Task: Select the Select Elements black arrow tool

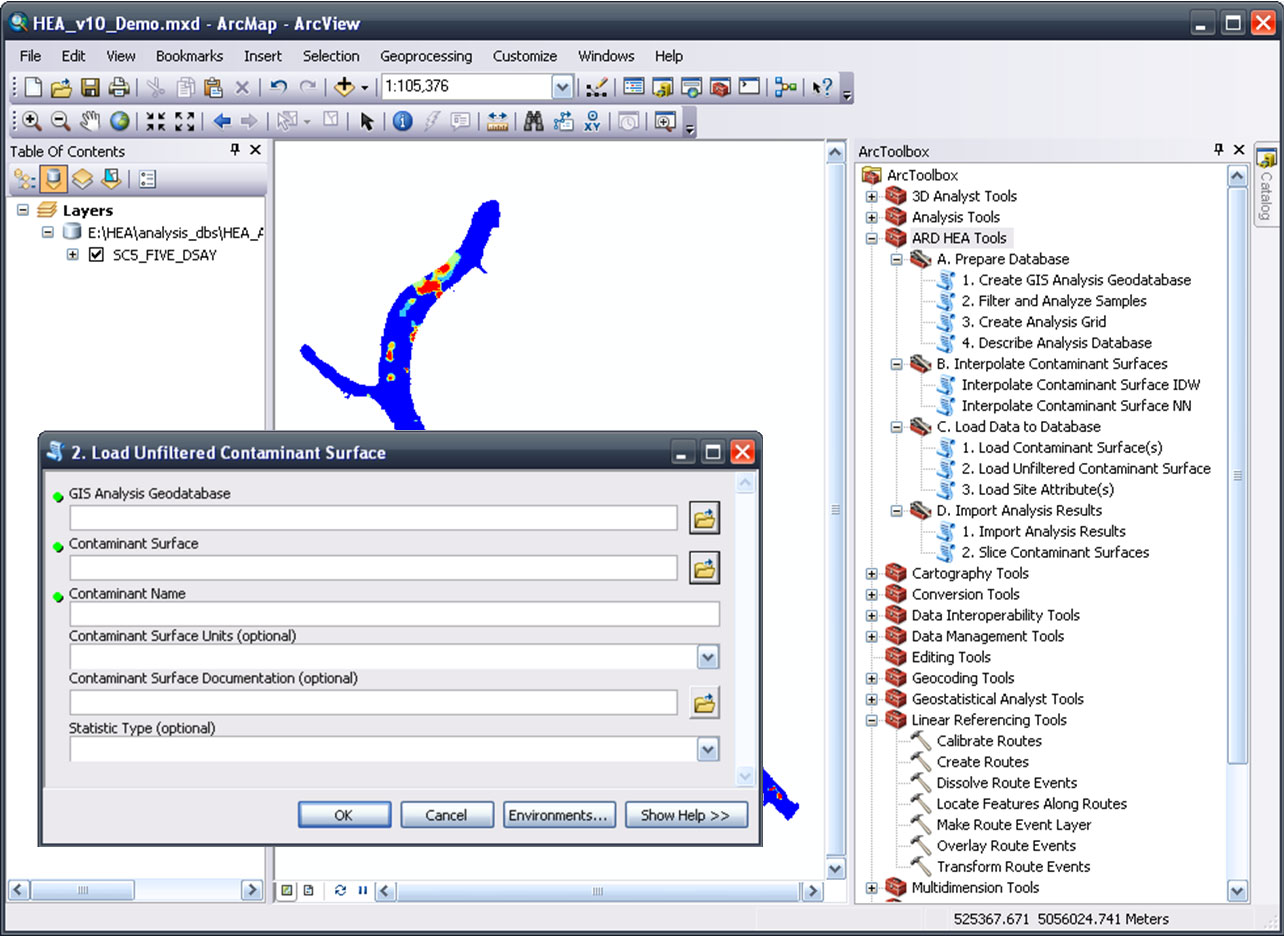Action: click(367, 121)
